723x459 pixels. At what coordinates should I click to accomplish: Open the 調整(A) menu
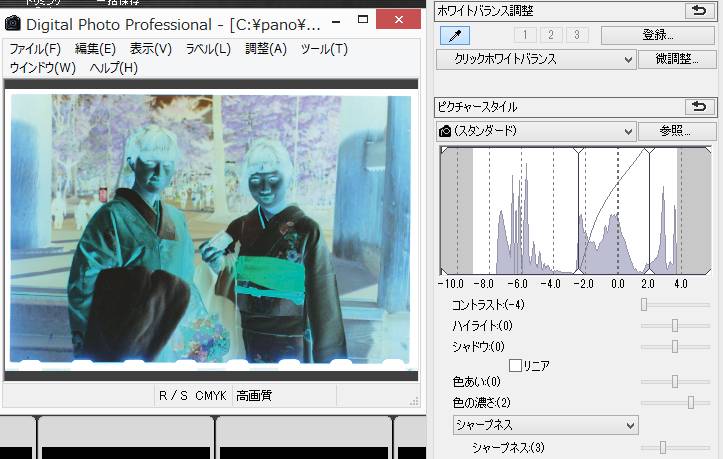pyautogui.click(x=266, y=48)
